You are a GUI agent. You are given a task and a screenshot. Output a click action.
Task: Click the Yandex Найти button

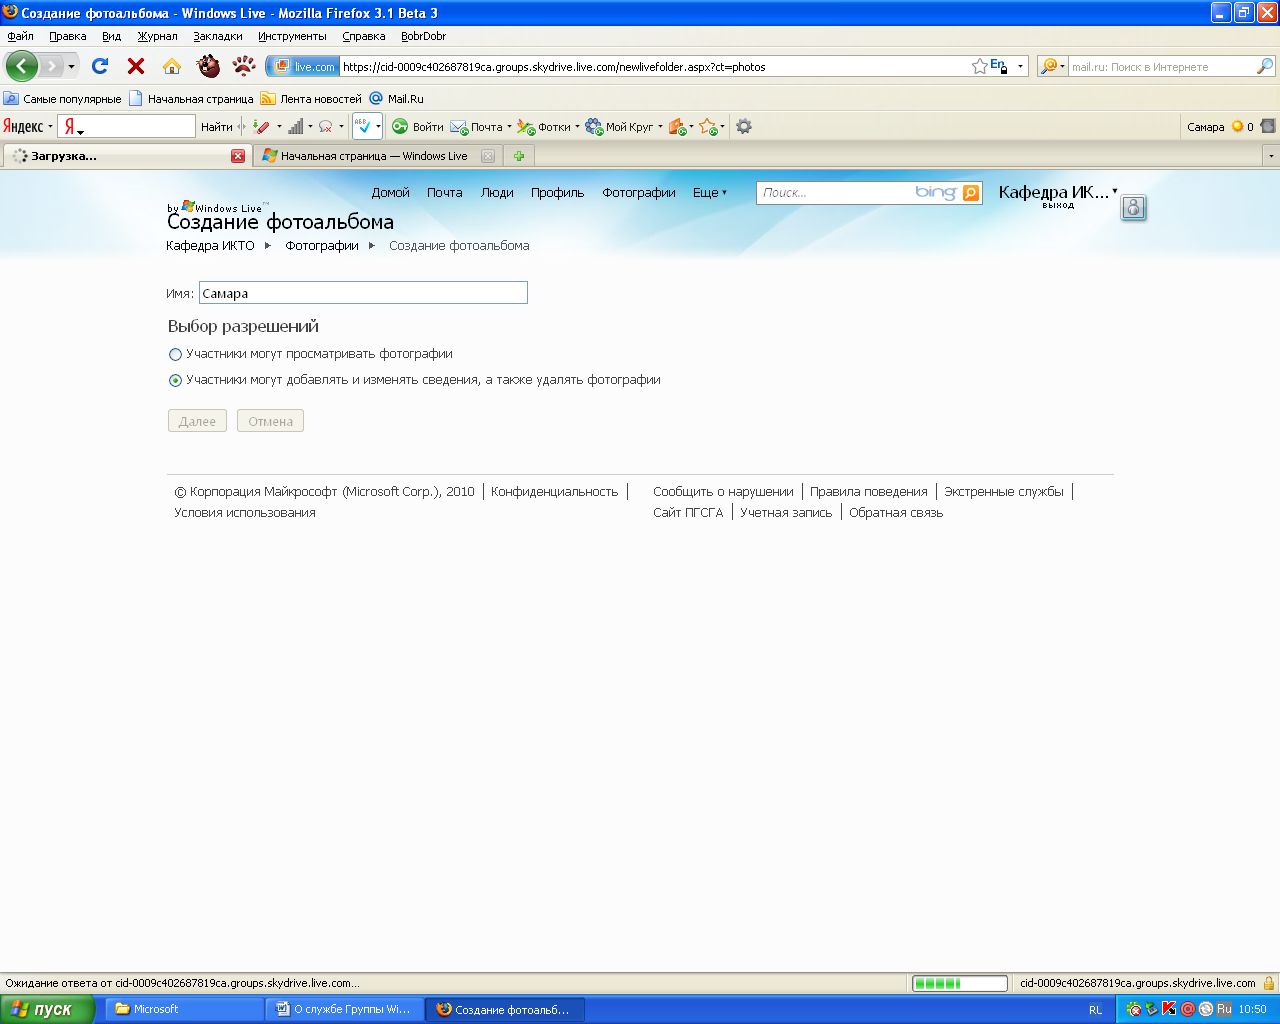216,127
